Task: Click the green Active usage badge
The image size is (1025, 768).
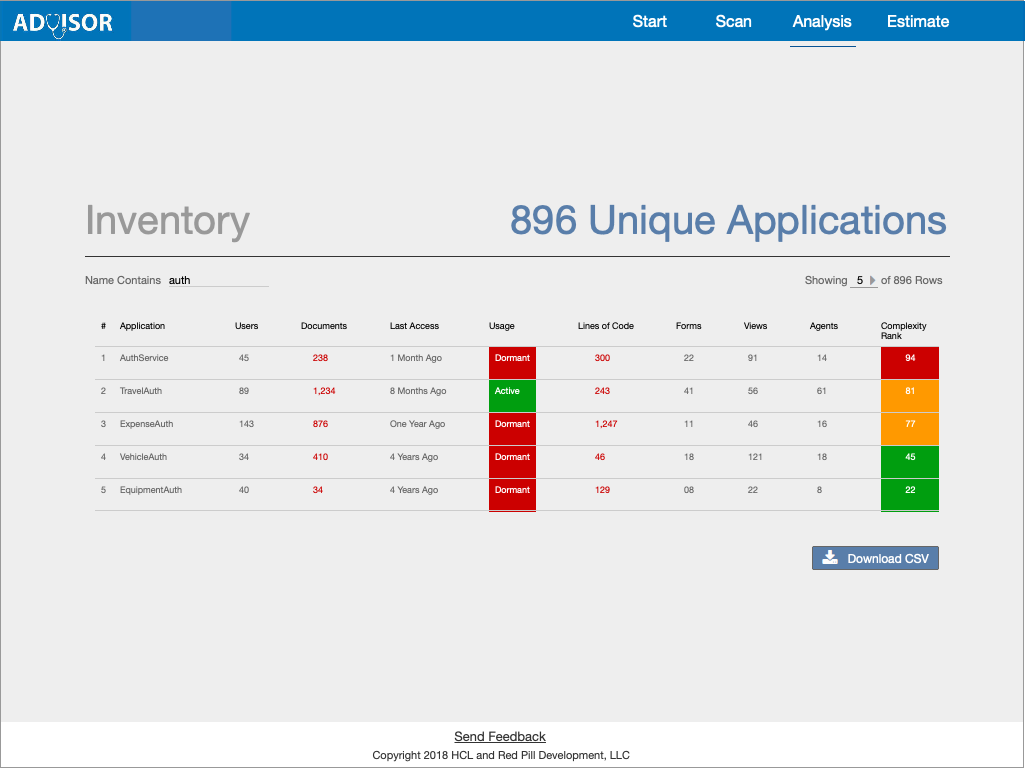Action: (x=512, y=391)
